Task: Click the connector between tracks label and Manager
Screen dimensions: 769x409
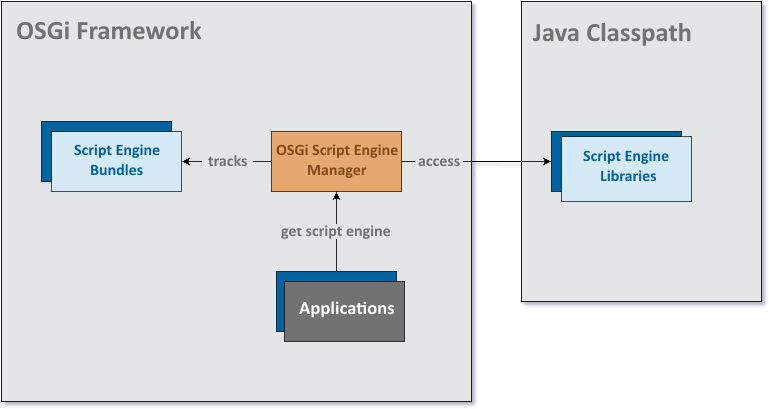Action: (261, 161)
